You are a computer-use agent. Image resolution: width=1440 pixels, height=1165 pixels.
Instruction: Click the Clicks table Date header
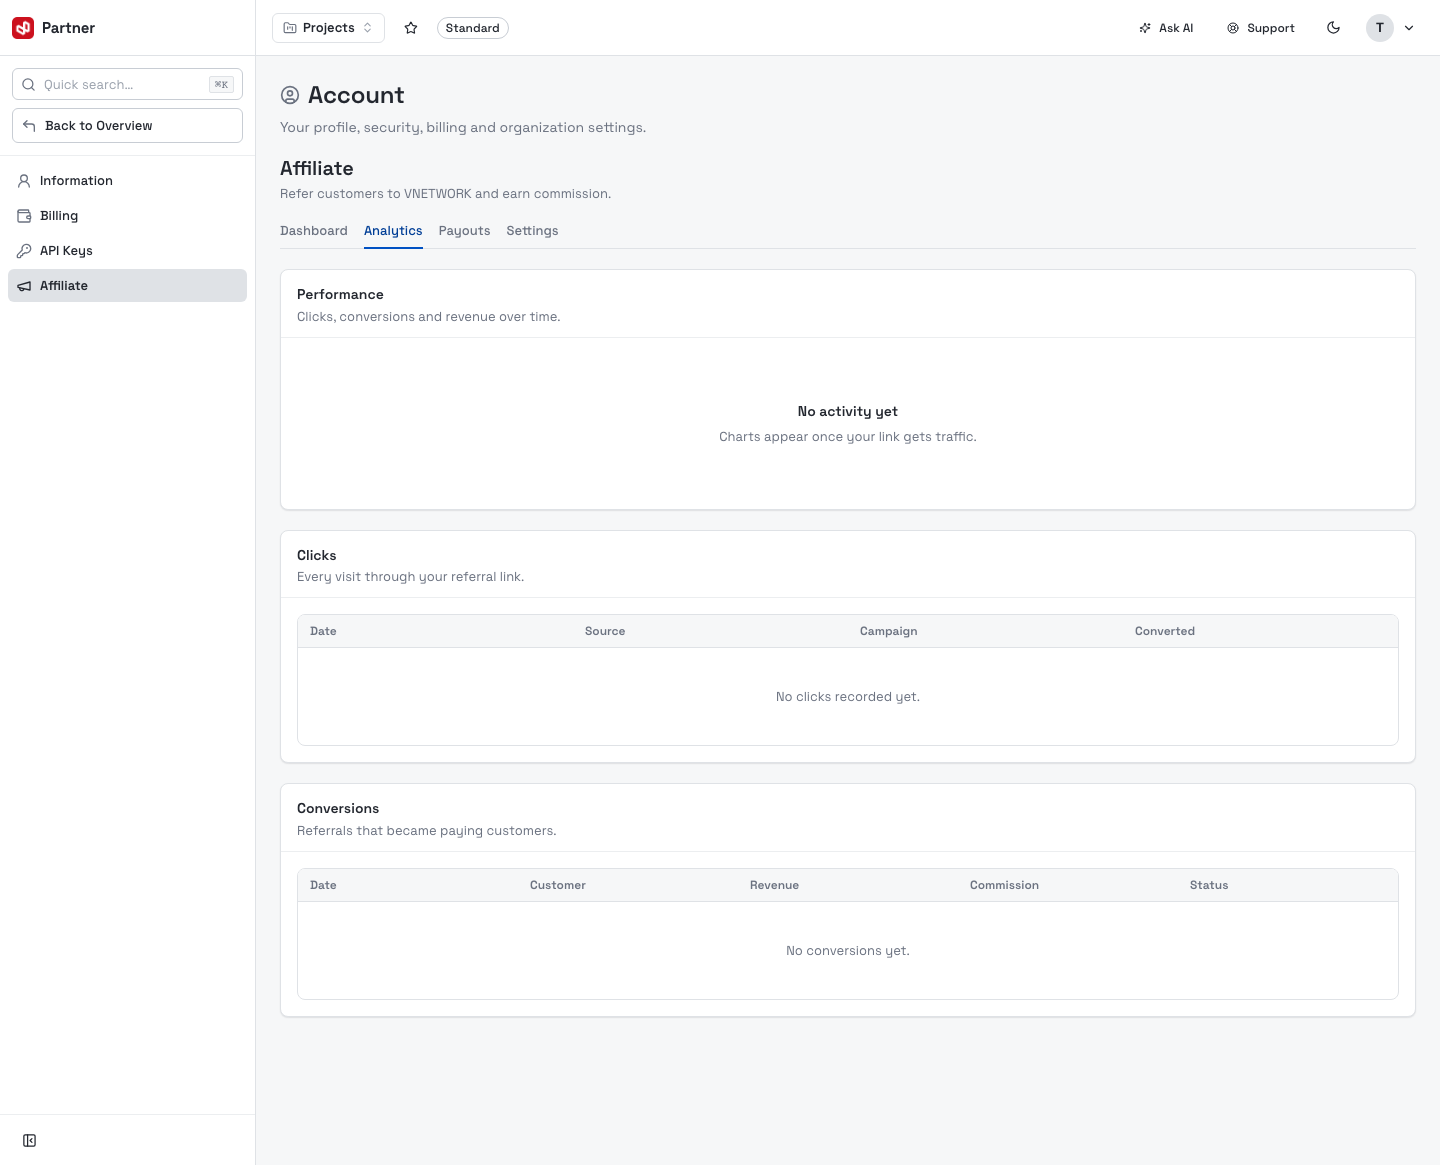pyautogui.click(x=323, y=631)
